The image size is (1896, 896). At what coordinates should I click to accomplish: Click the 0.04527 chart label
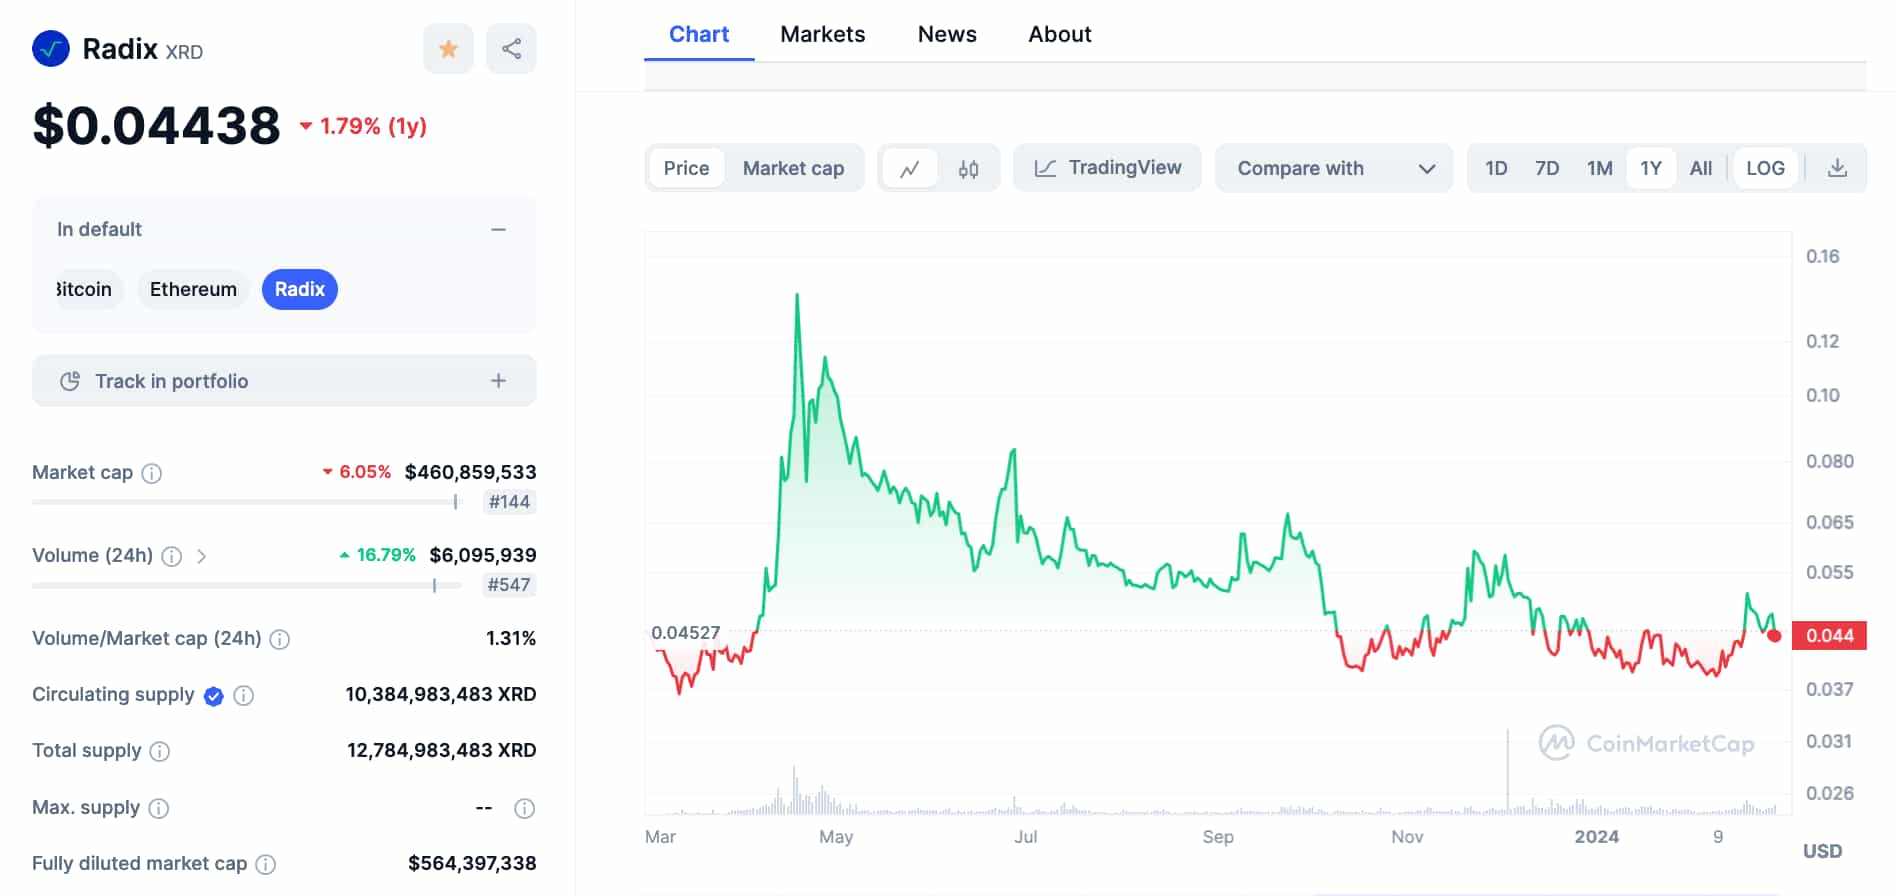tap(686, 633)
